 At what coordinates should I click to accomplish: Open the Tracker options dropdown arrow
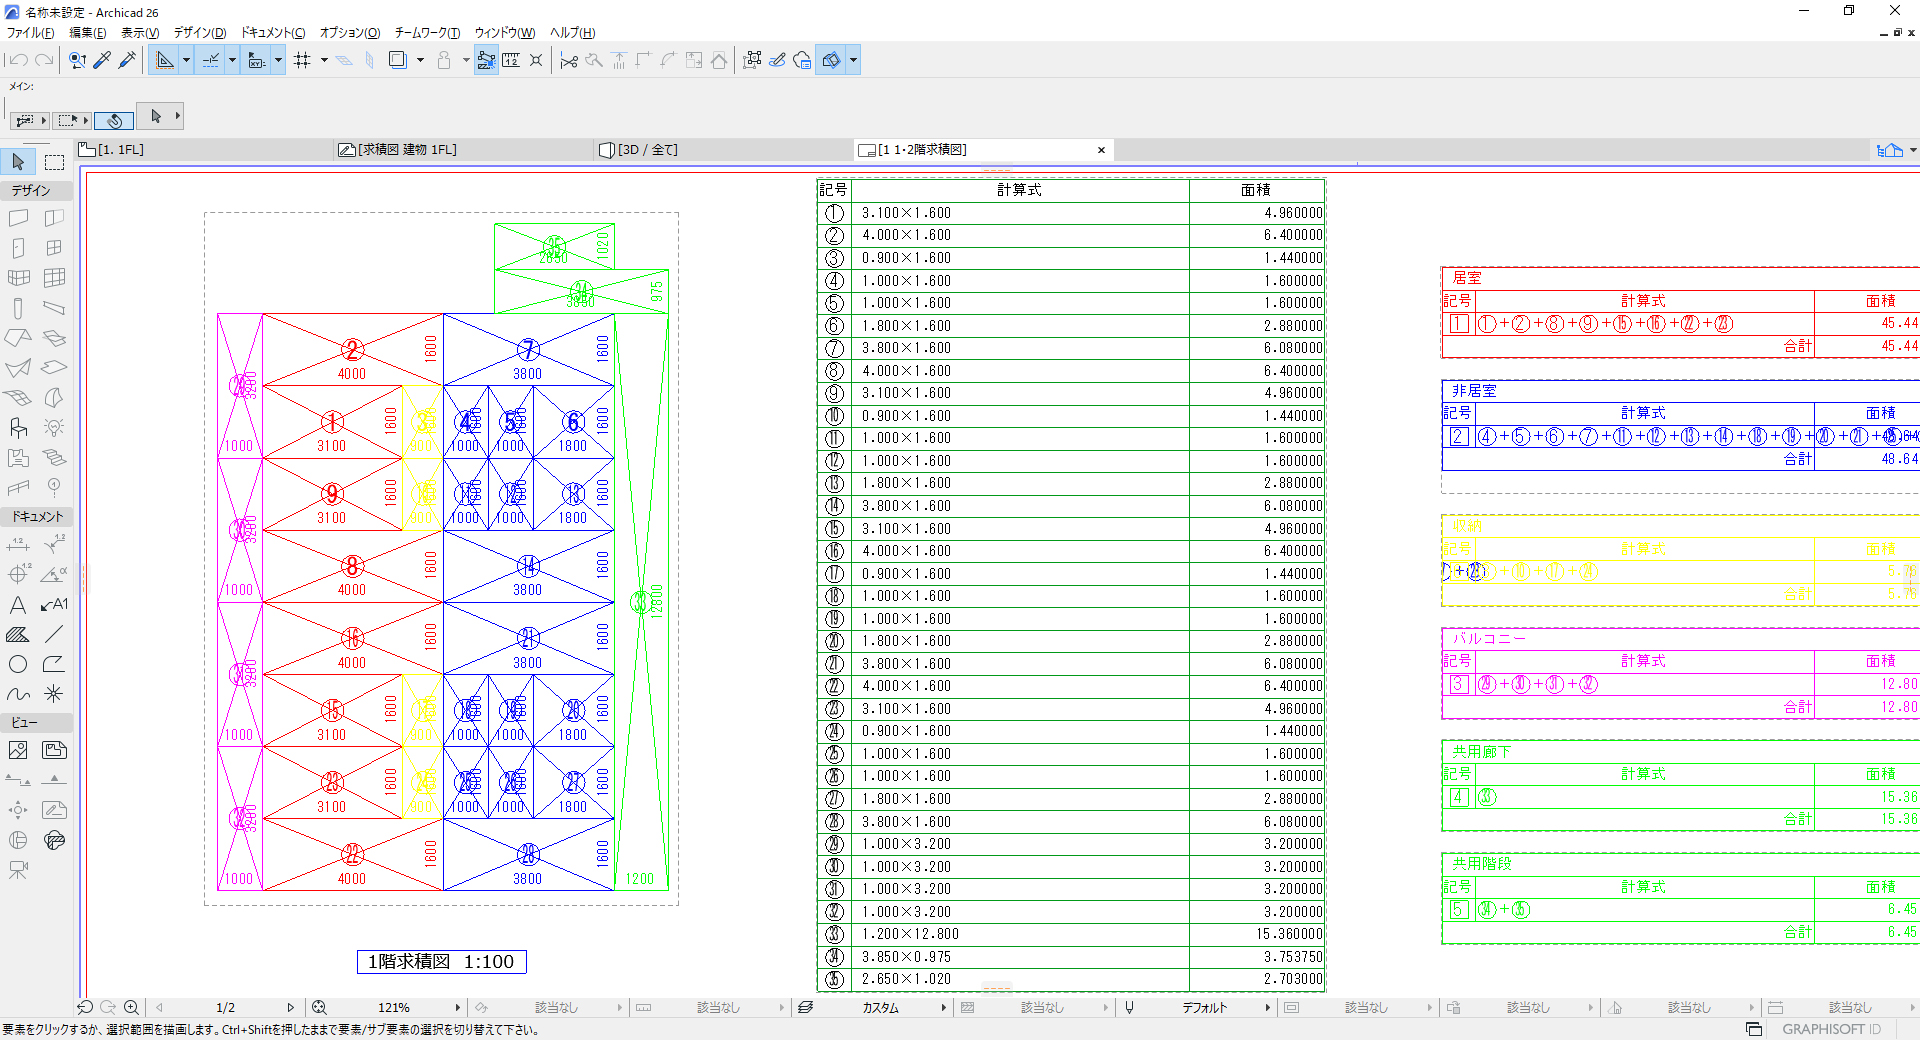pyautogui.click(x=278, y=60)
